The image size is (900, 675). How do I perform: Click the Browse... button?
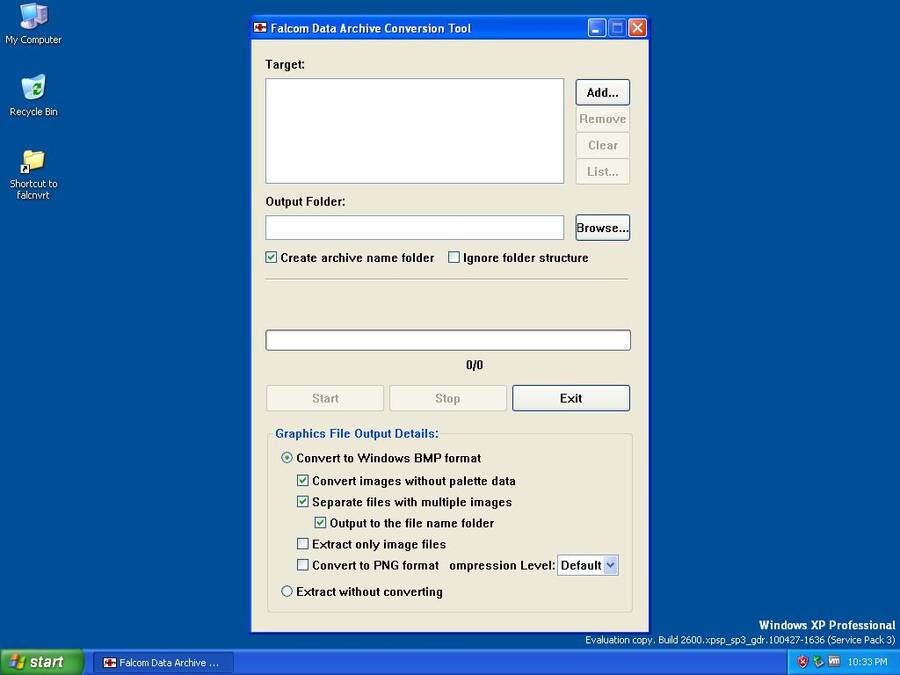click(x=602, y=228)
